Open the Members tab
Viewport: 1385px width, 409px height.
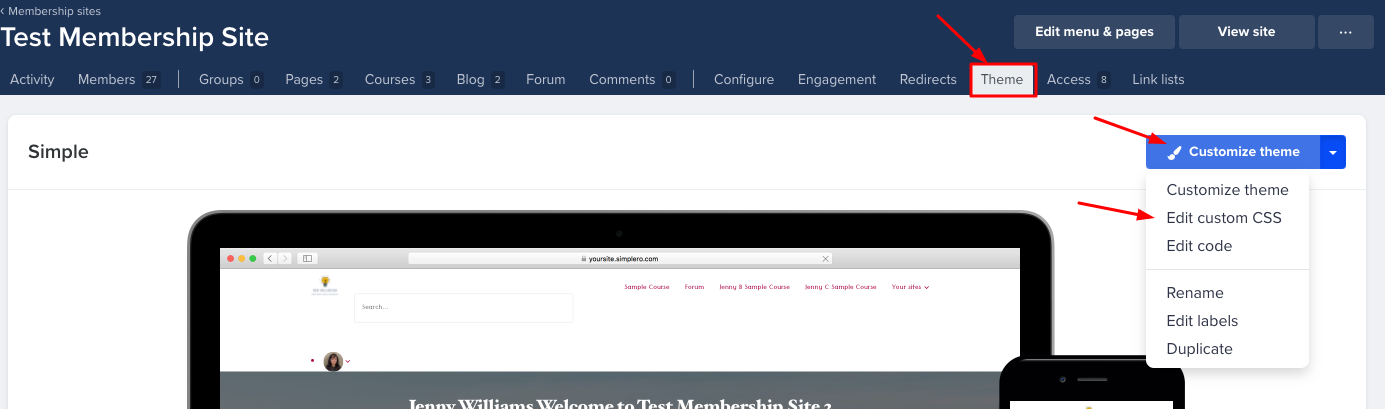coord(118,79)
